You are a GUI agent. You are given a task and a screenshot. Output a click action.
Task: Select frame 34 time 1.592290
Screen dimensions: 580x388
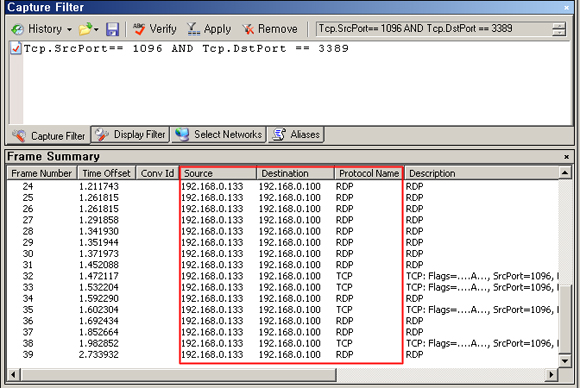pos(98,298)
